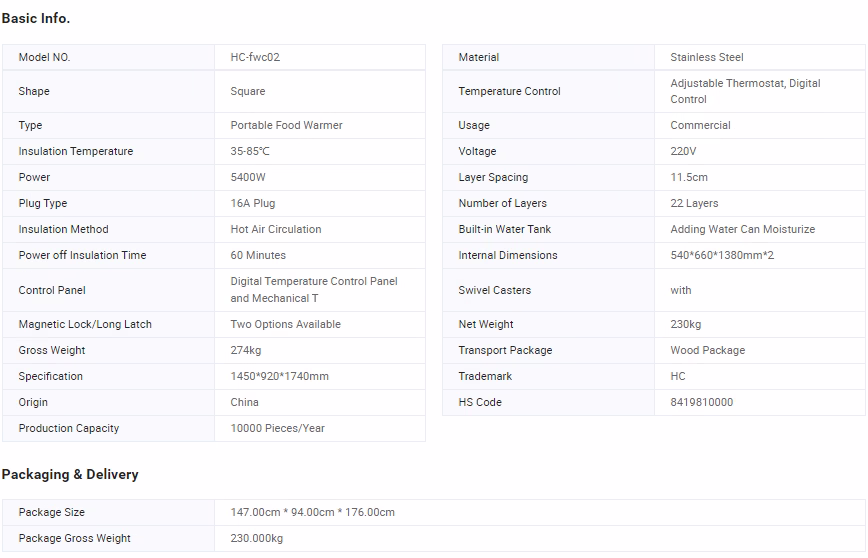868x558 pixels.
Task: Select the 10000 Pieces/Year production capacity
Action: 277,428
